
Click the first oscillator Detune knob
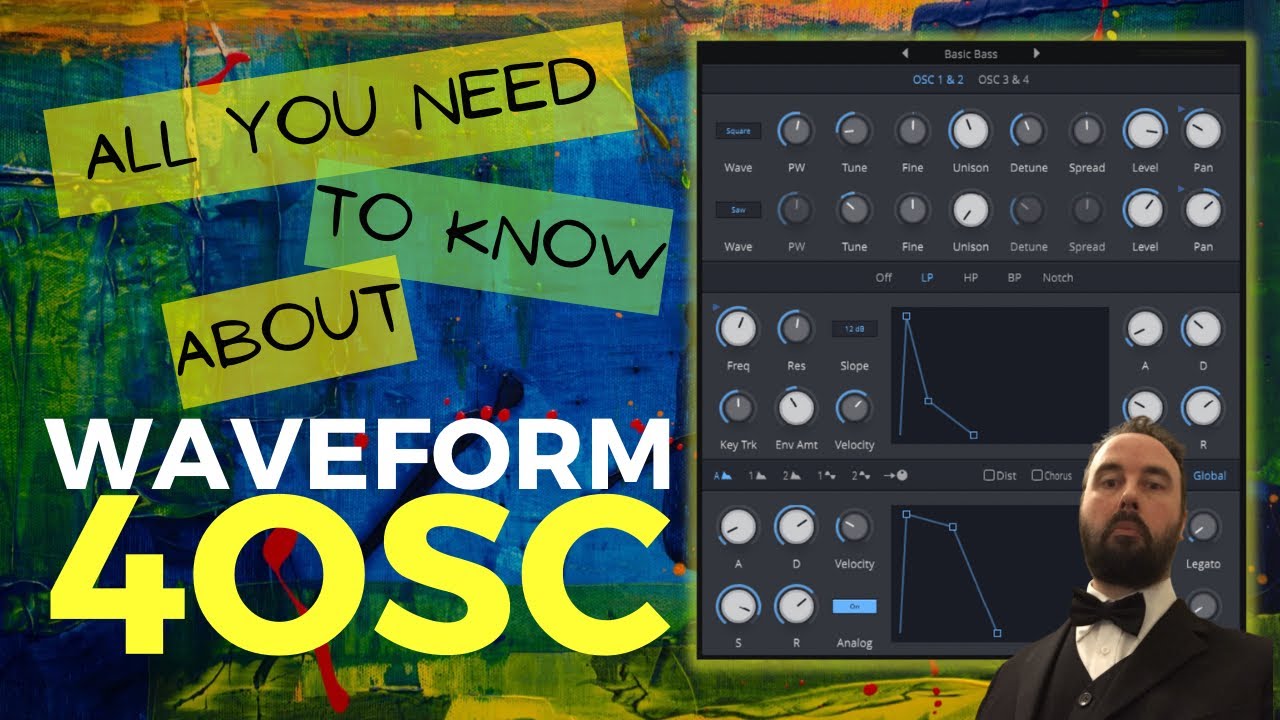[1028, 130]
